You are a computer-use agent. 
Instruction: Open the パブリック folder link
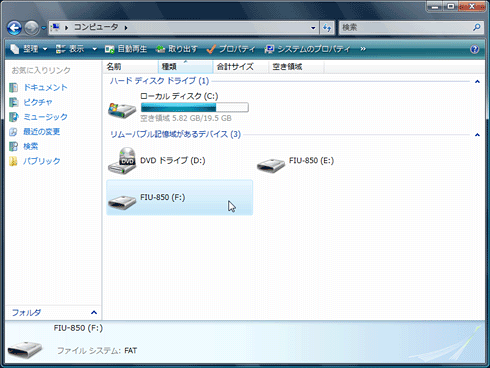[x=41, y=161]
